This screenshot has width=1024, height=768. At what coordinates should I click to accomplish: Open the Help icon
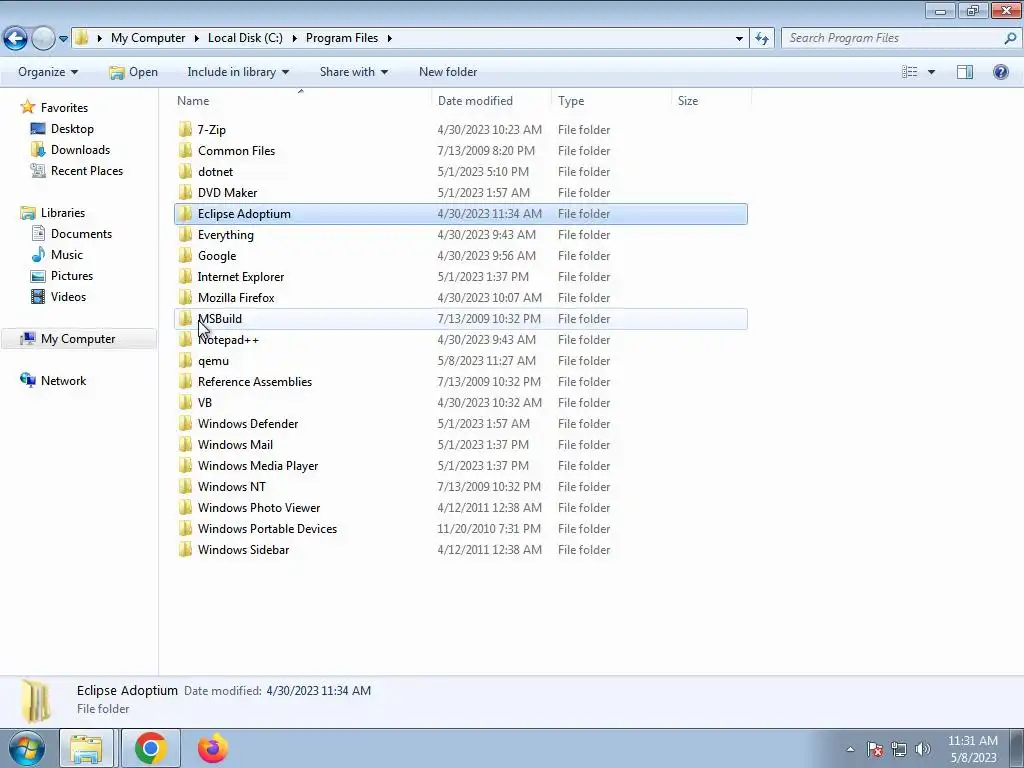(1000, 72)
